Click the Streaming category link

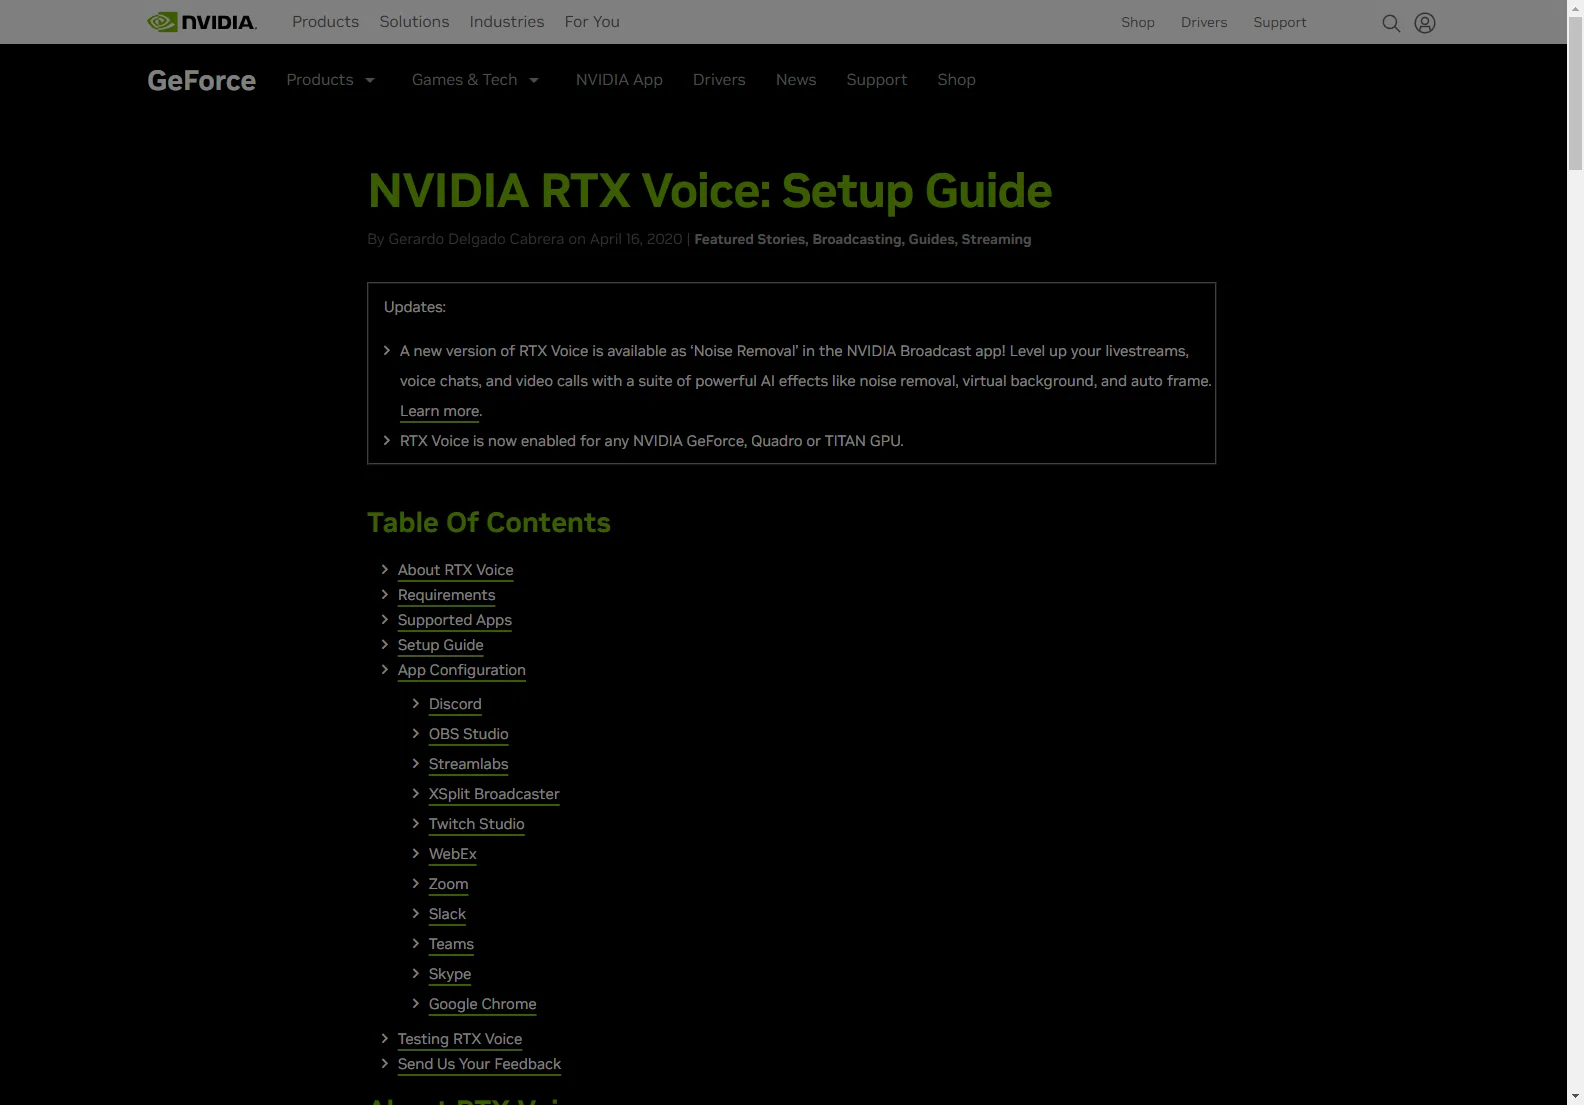click(996, 239)
